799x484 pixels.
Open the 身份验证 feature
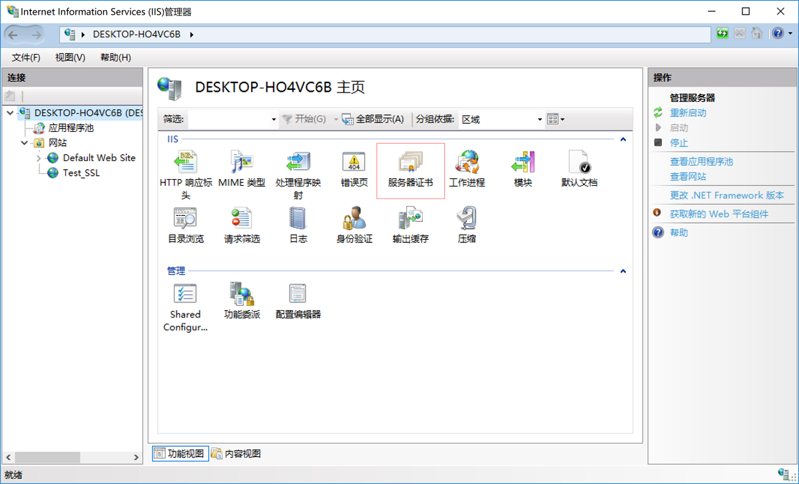pos(354,225)
